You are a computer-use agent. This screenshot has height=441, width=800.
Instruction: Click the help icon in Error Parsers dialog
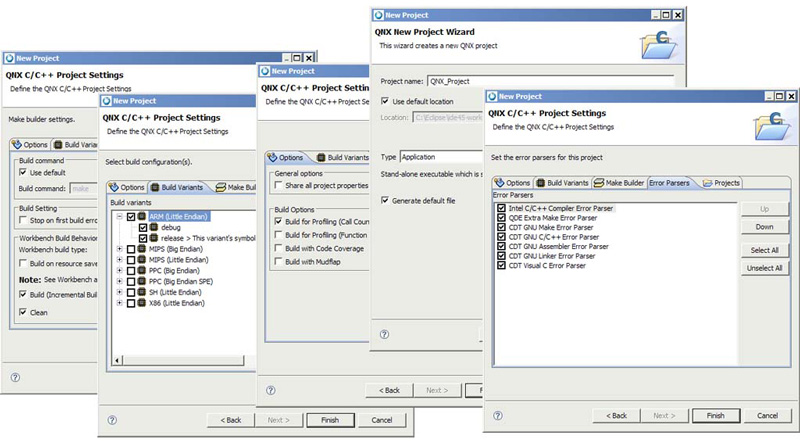coord(497,413)
